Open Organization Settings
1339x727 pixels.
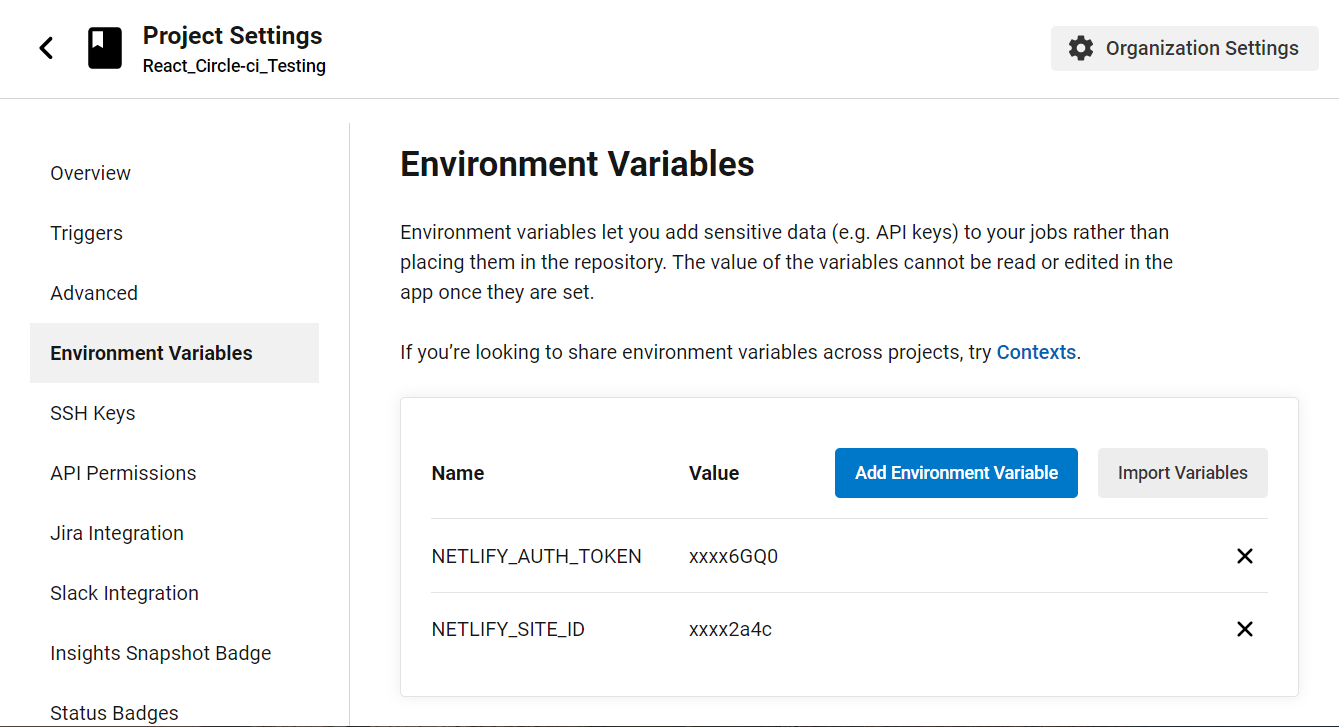1185,48
